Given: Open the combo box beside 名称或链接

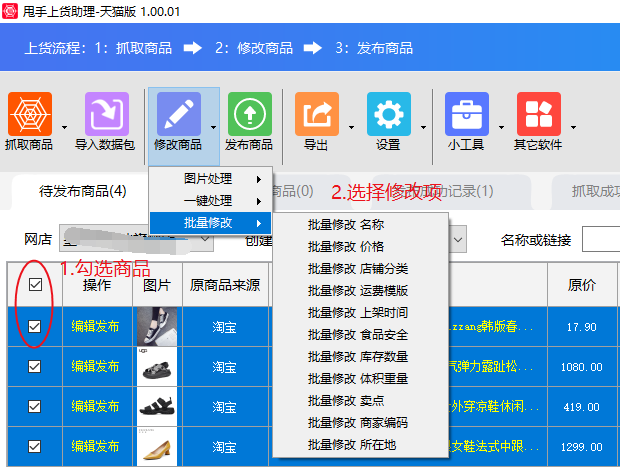Looking at the screenshot, I should coord(458,239).
